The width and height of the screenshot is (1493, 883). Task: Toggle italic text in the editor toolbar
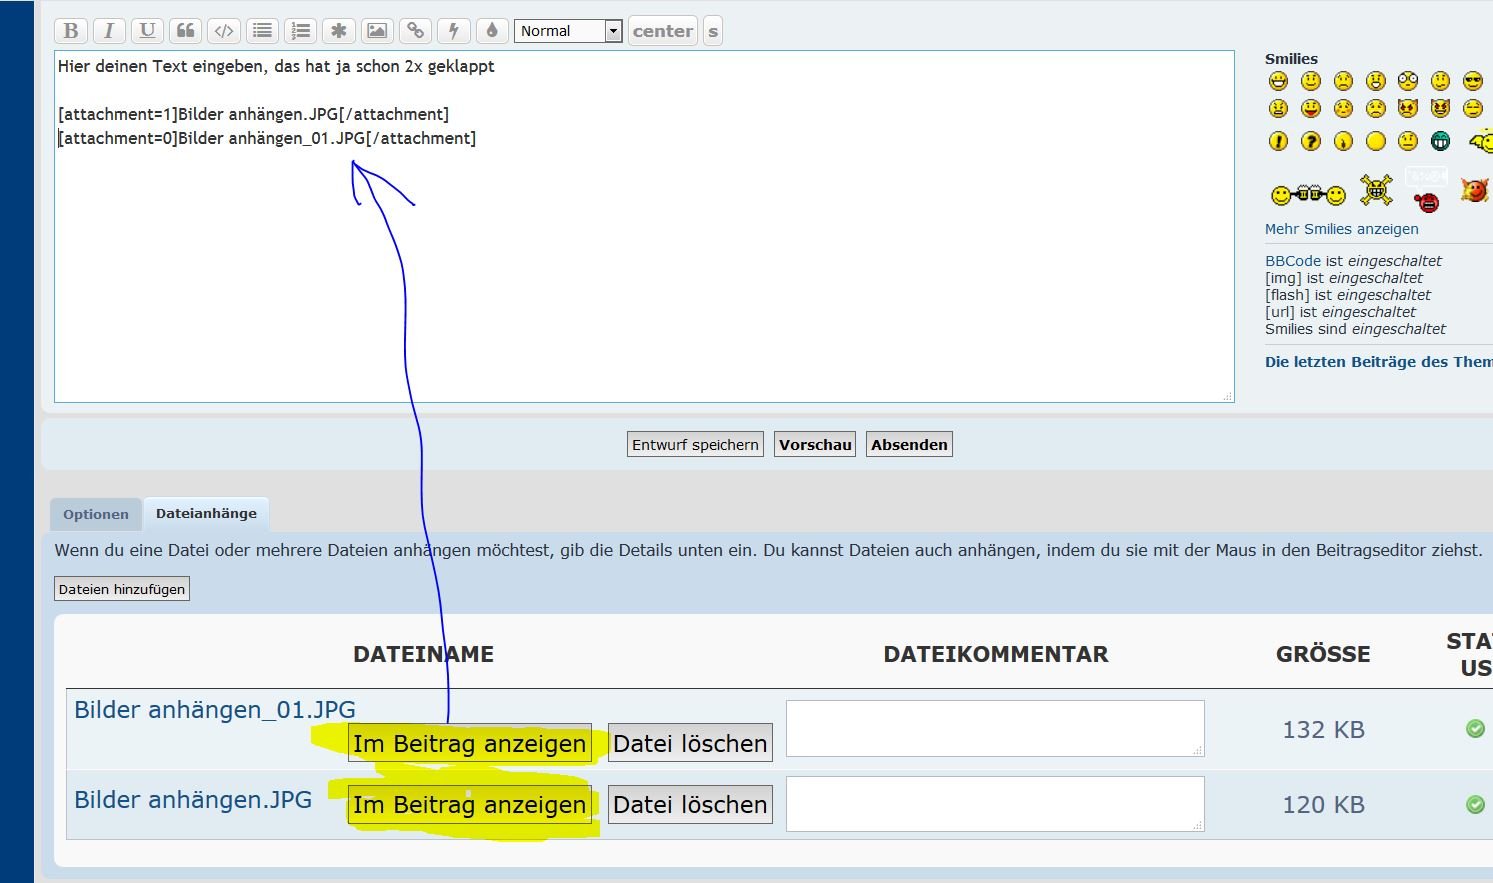point(109,31)
